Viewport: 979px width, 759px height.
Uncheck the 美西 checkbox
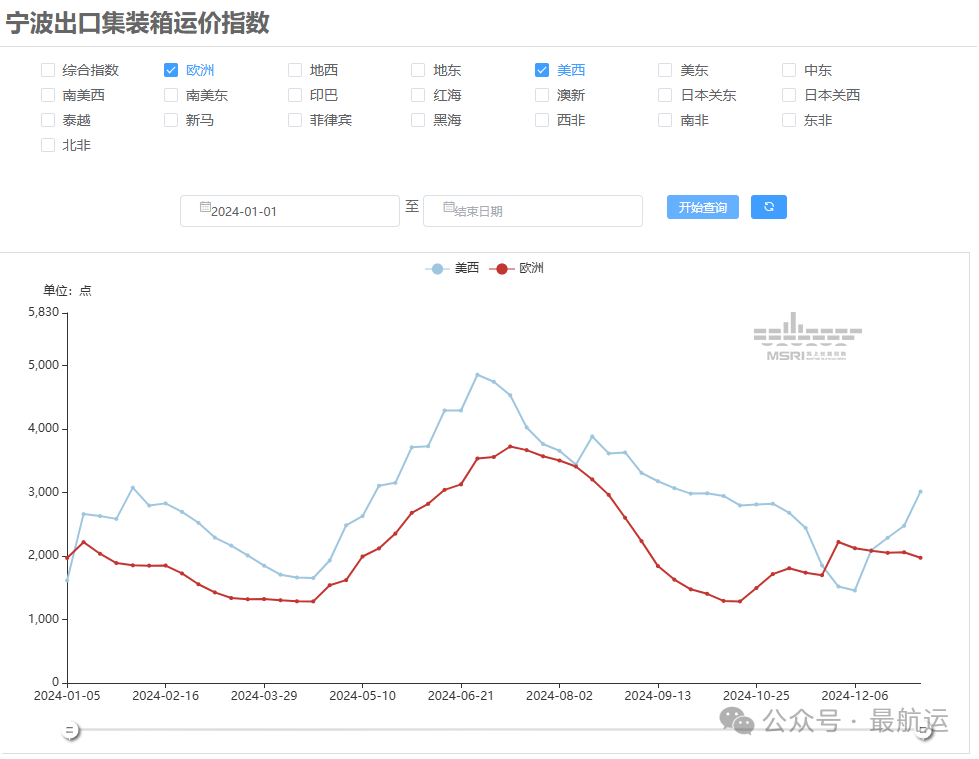[542, 70]
